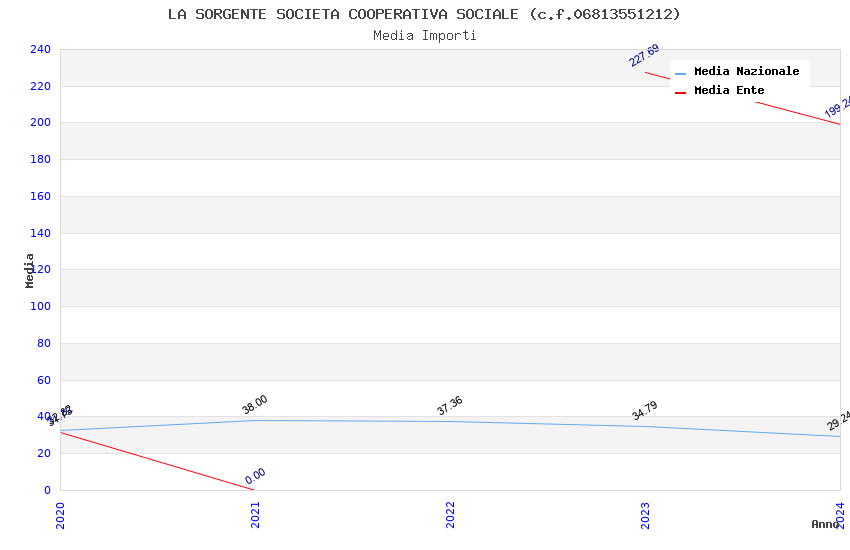Click x-axis year label 2022

450,515
